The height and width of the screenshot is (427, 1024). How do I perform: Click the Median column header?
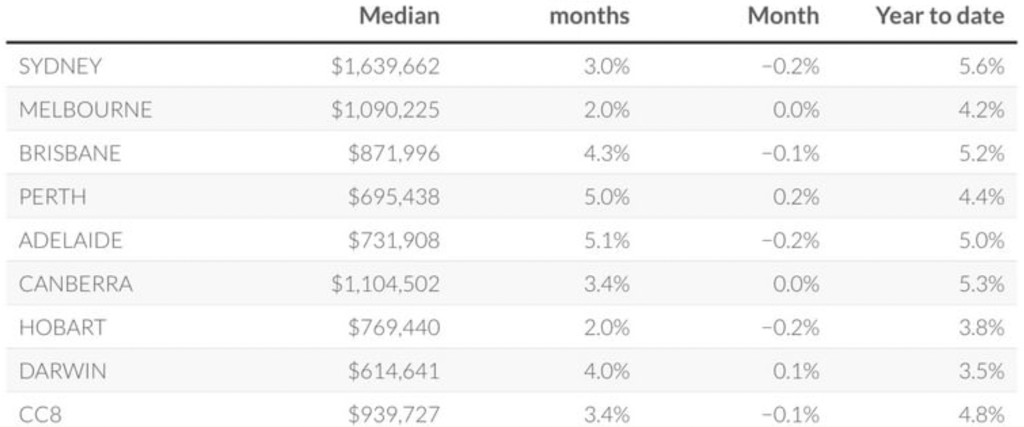click(x=399, y=16)
